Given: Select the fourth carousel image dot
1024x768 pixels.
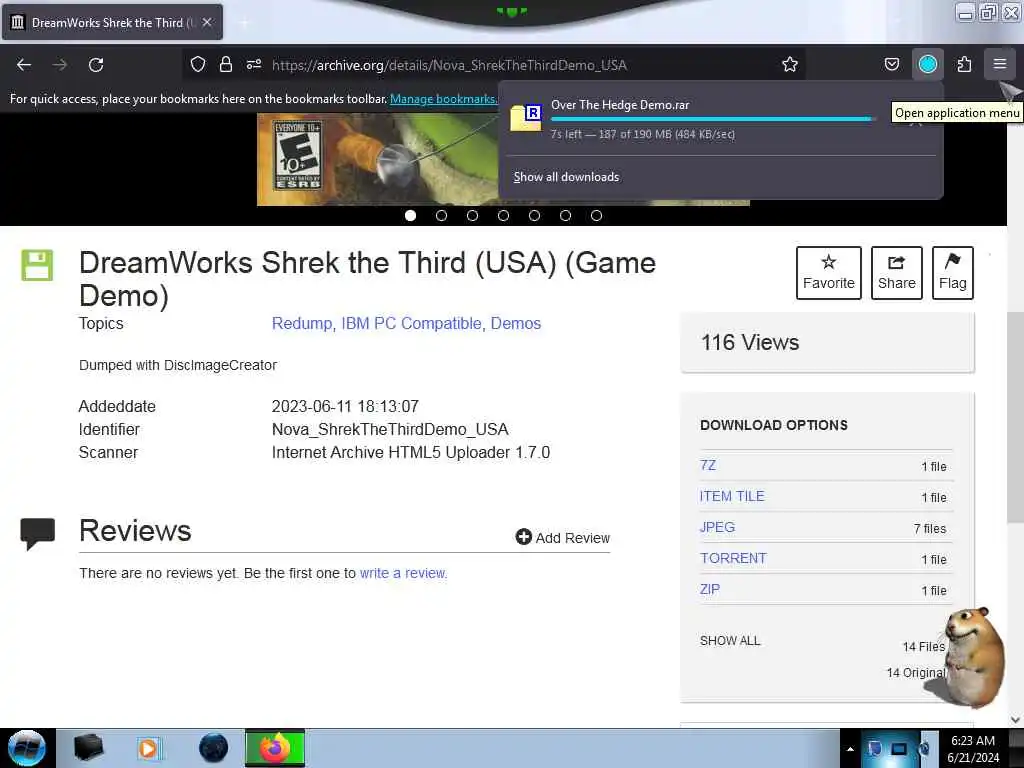Looking at the screenshot, I should pyautogui.click(x=504, y=216).
